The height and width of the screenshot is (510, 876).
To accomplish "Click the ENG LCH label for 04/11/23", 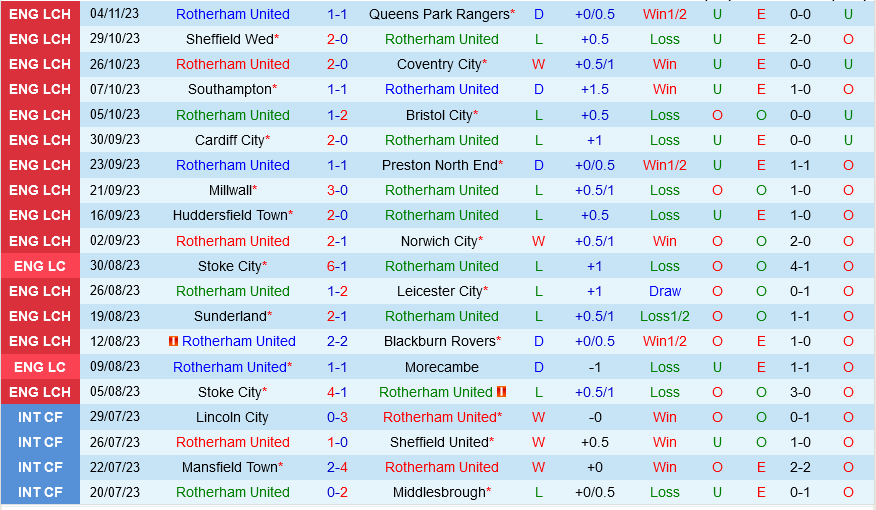I will tap(41, 14).
